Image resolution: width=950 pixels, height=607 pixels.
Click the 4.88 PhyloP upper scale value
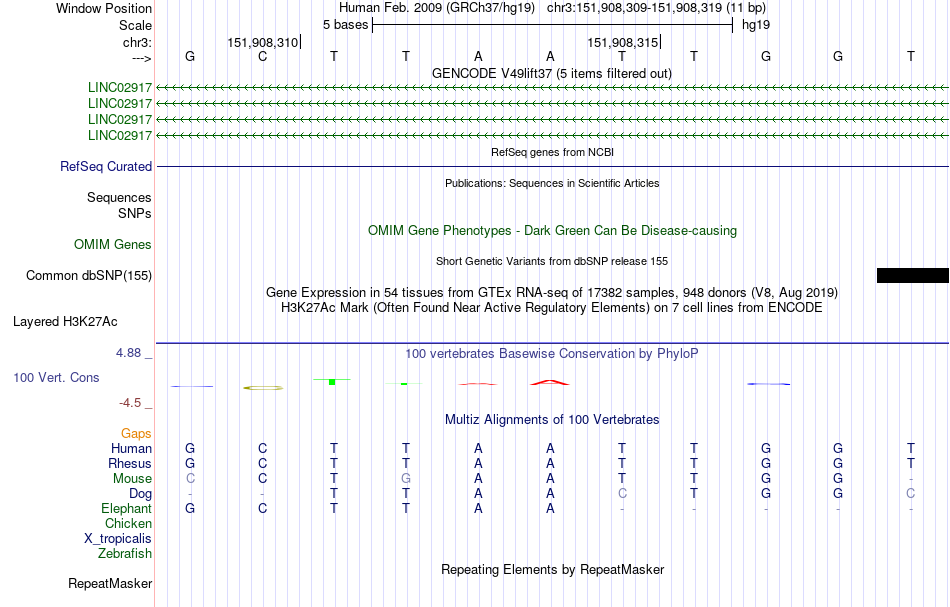[128, 353]
